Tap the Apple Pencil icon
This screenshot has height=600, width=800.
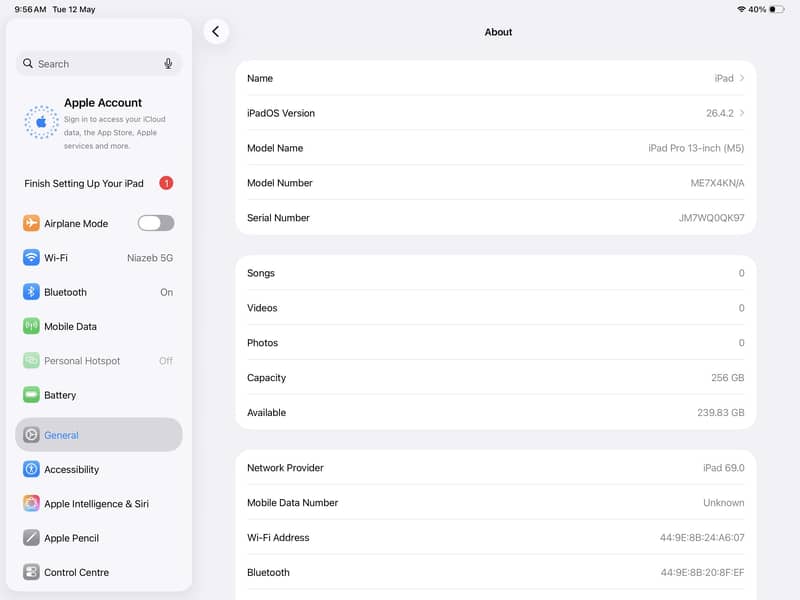[x=31, y=538]
